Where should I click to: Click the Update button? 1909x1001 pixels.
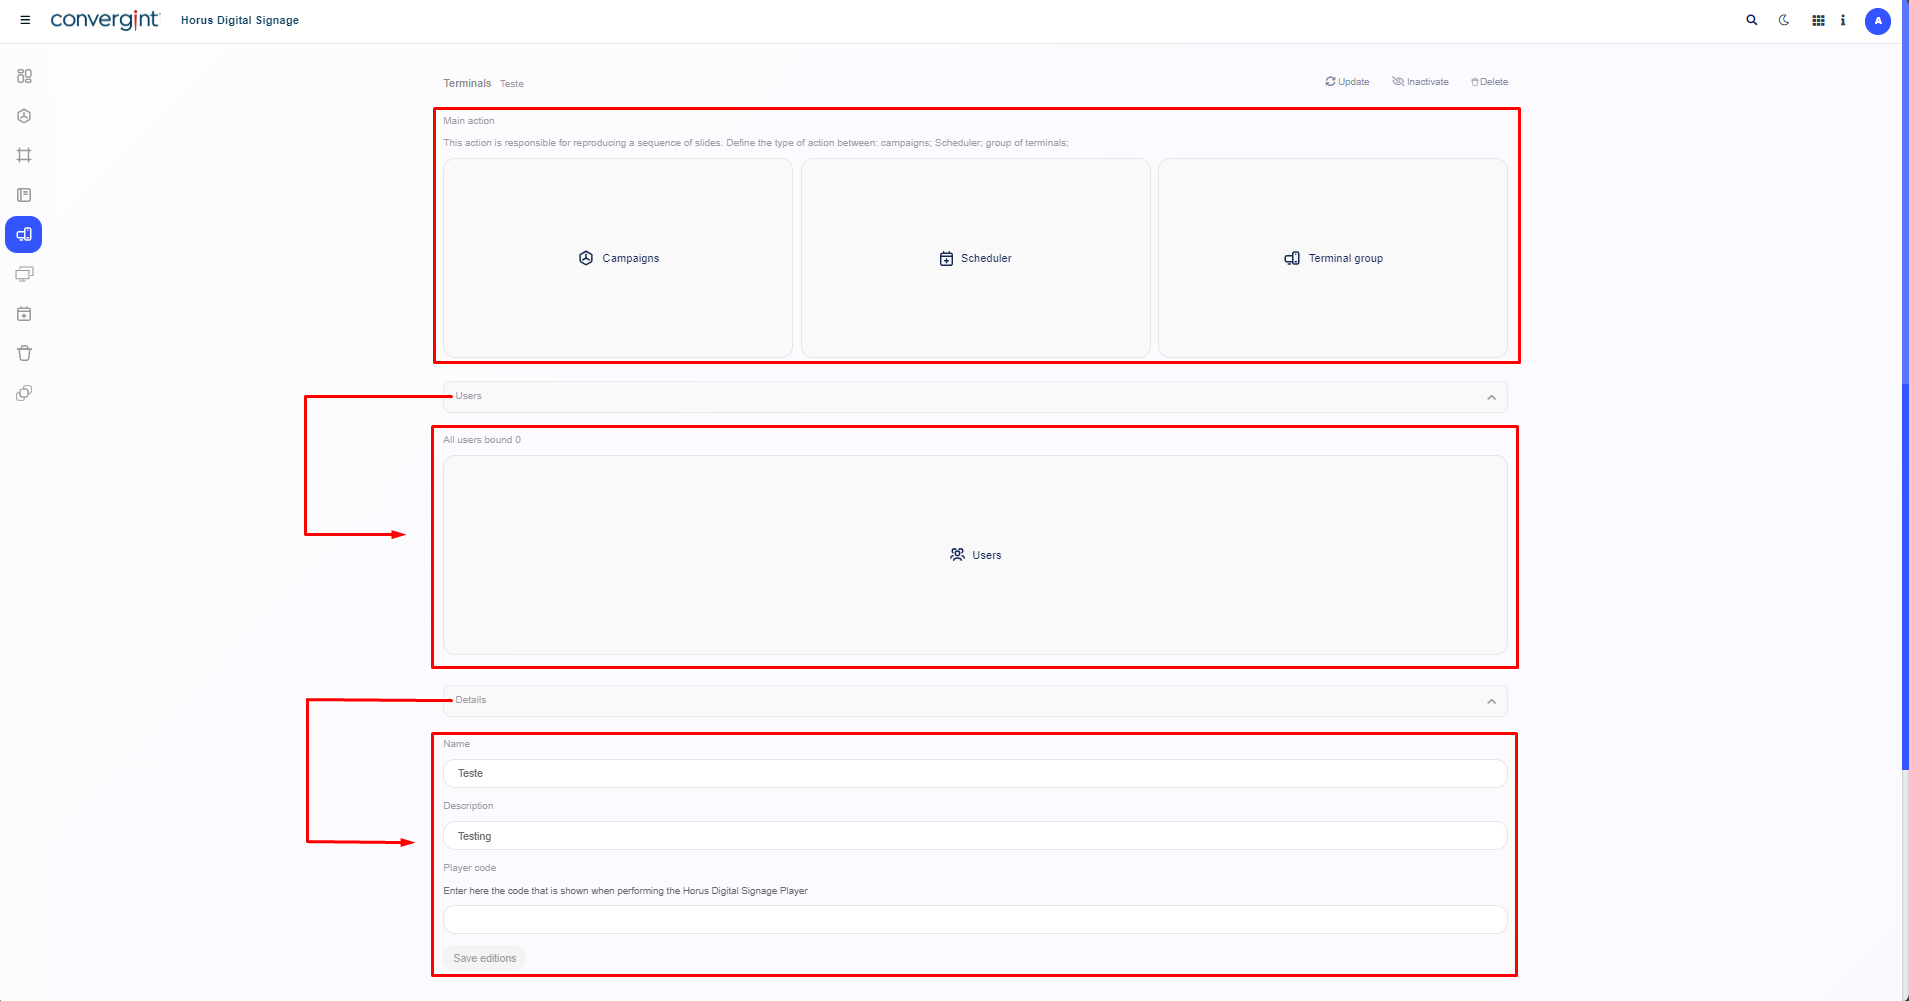coord(1347,82)
